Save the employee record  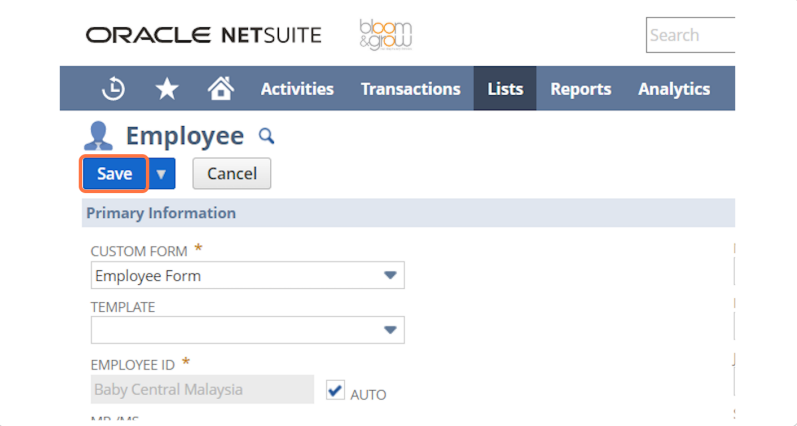(x=114, y=173)
